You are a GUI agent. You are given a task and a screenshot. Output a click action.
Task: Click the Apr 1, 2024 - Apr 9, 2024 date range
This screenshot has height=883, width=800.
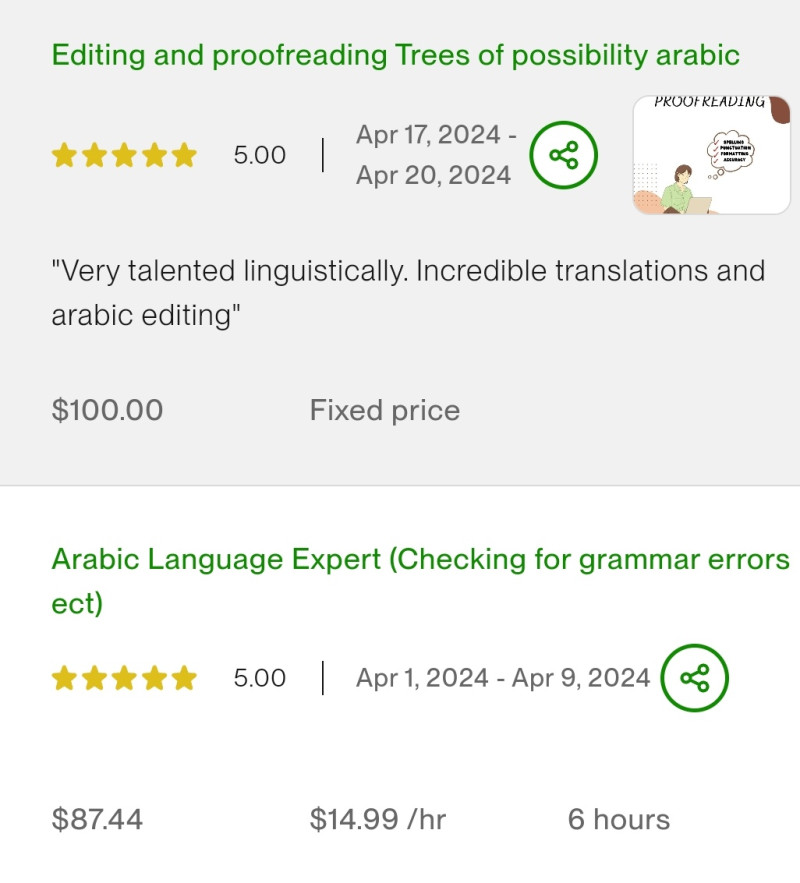pos(502,678)
